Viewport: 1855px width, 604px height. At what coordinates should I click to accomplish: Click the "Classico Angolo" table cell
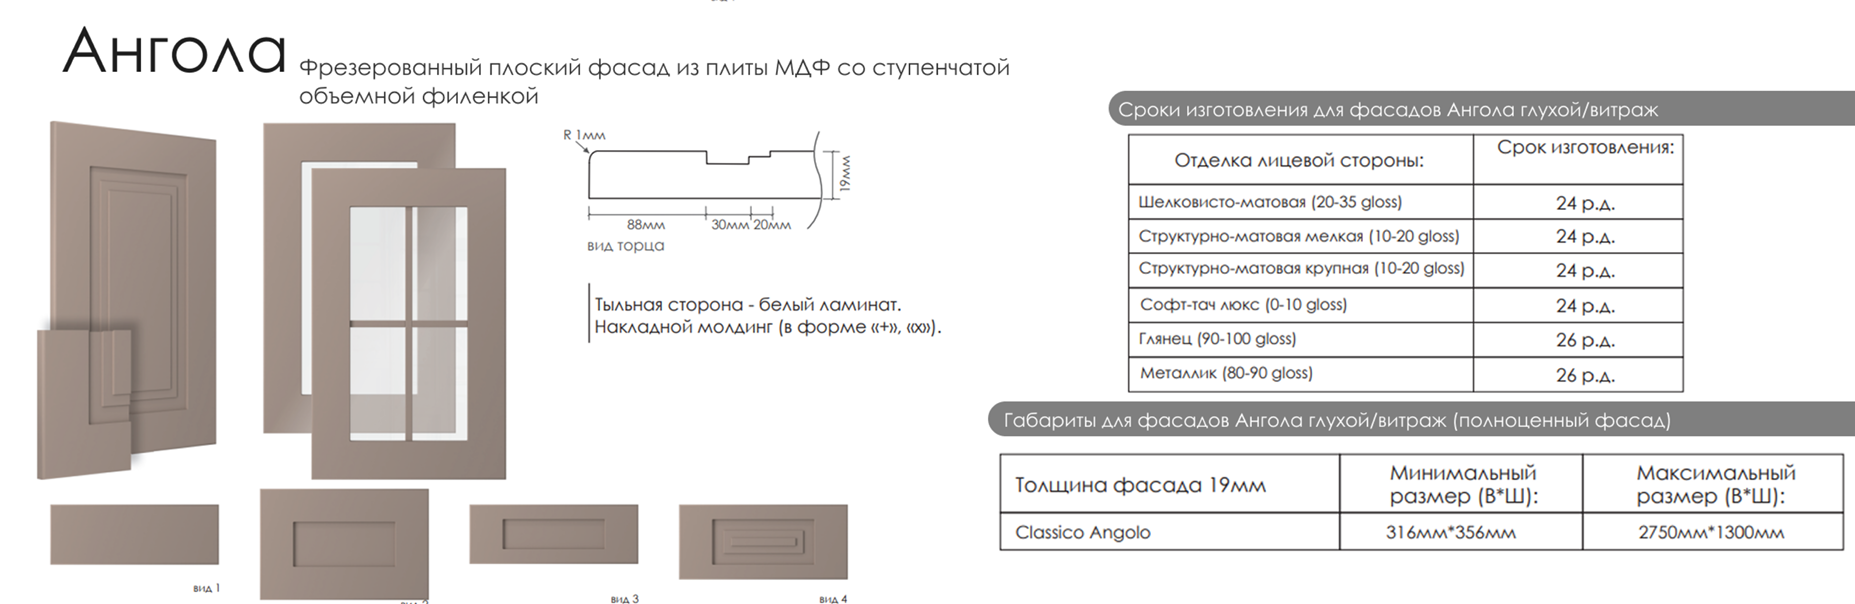(1169, 532)
